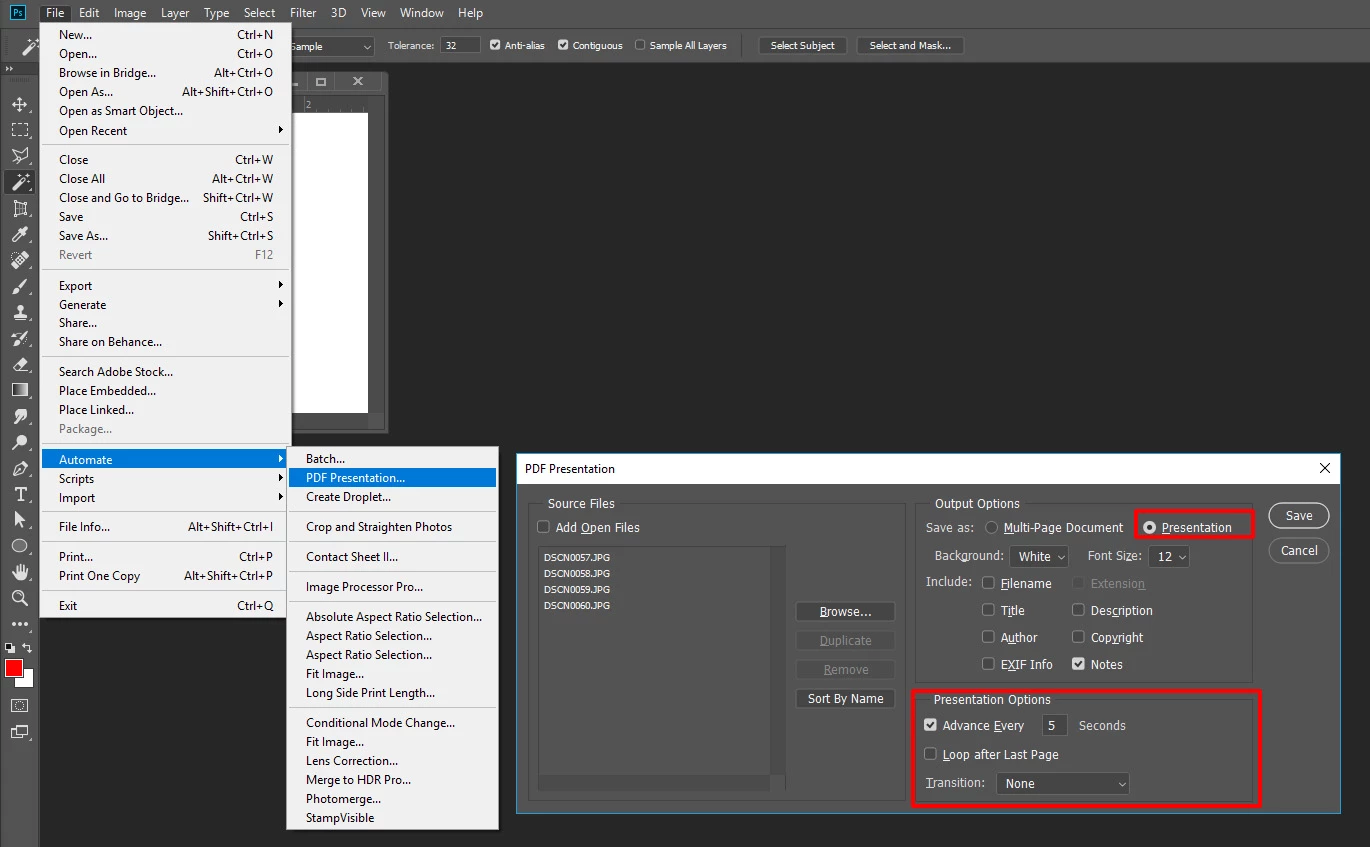
Task: Select the Zoom magnifier tool
Action: [x=20, y=598]
